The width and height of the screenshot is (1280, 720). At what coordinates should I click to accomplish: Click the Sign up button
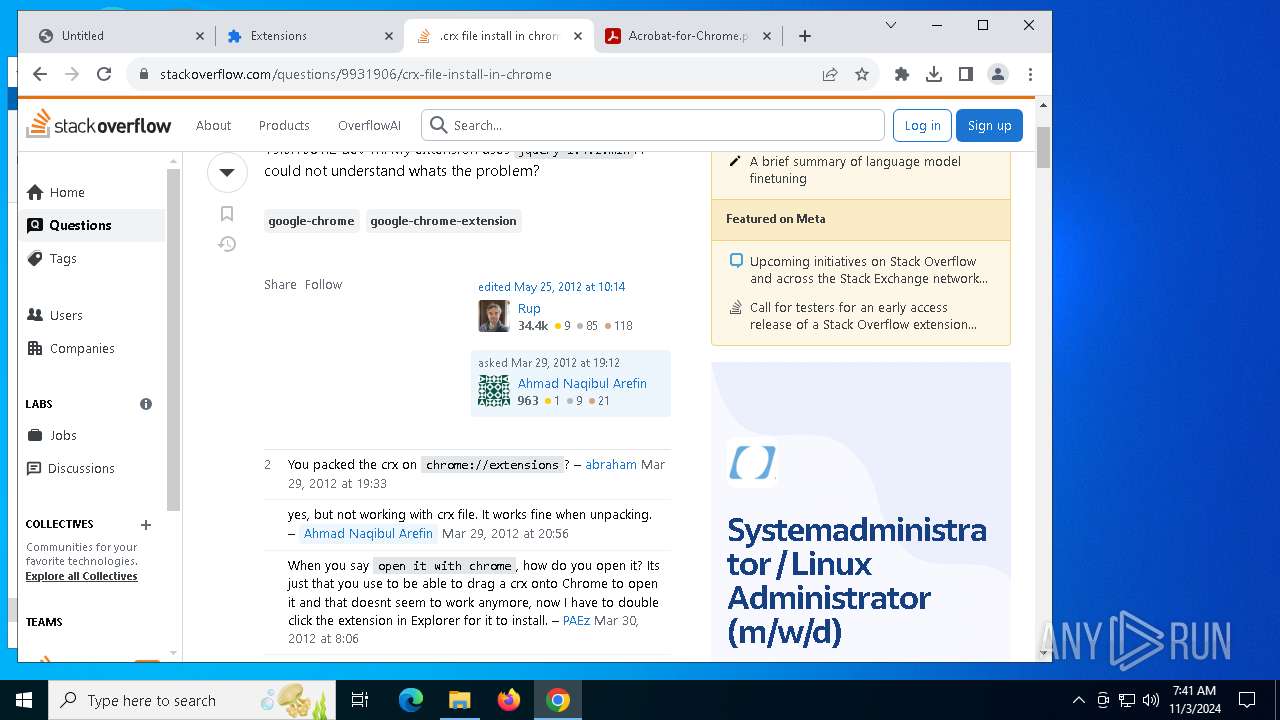(989, 125)
